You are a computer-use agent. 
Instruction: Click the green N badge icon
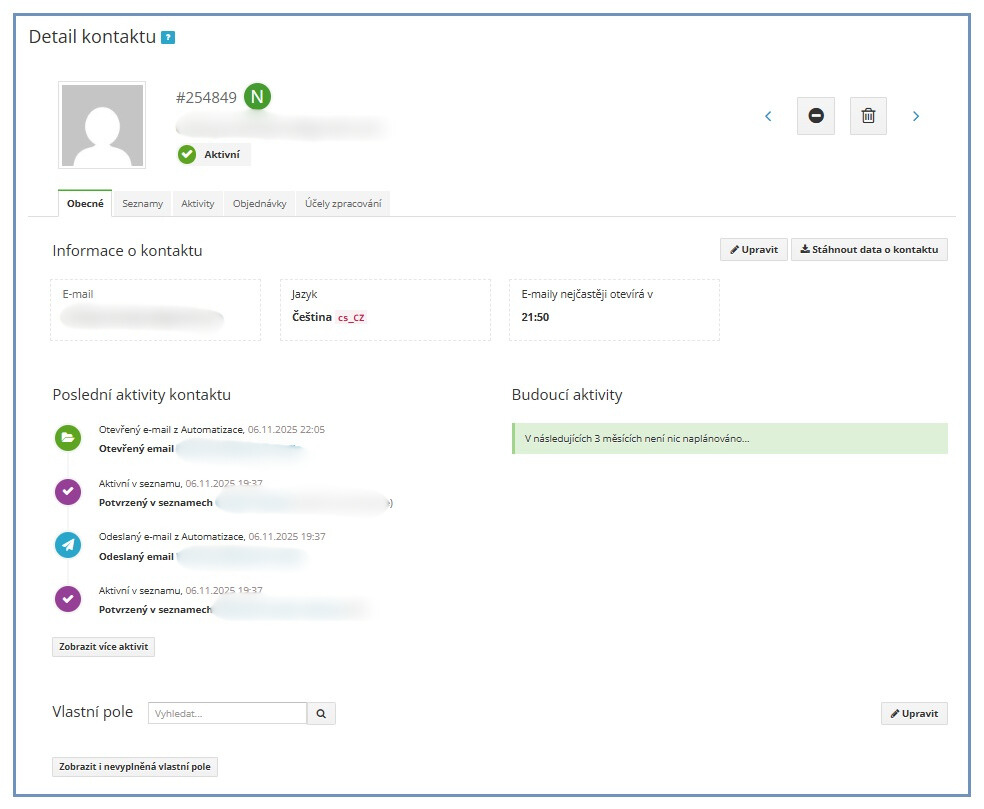point(258,96)
